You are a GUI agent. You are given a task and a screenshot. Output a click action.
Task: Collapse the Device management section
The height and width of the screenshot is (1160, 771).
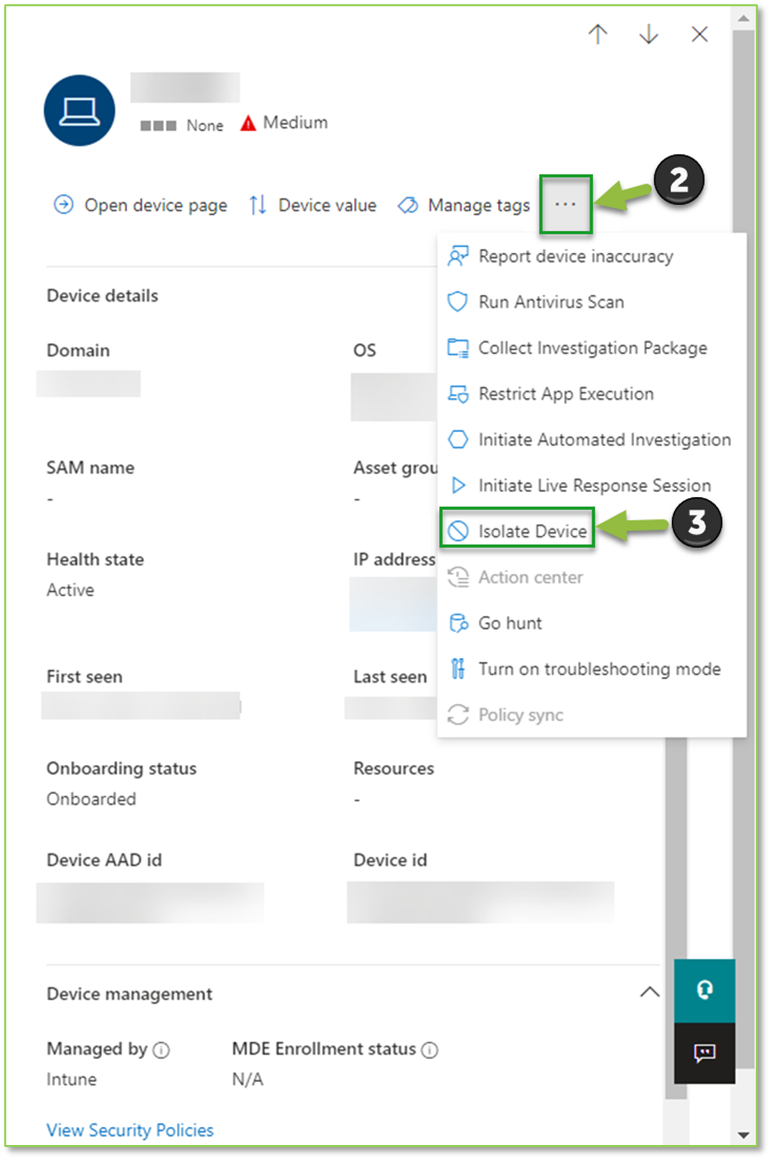650,992
